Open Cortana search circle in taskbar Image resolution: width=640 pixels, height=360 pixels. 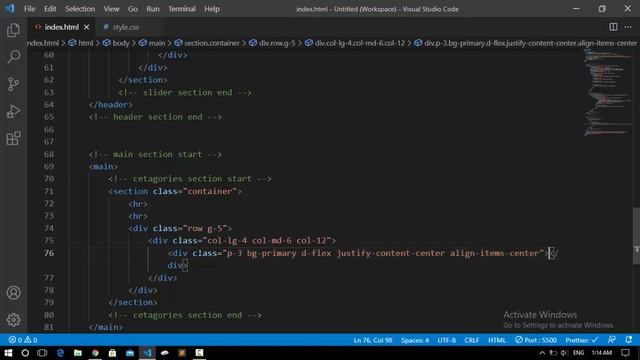25,353
